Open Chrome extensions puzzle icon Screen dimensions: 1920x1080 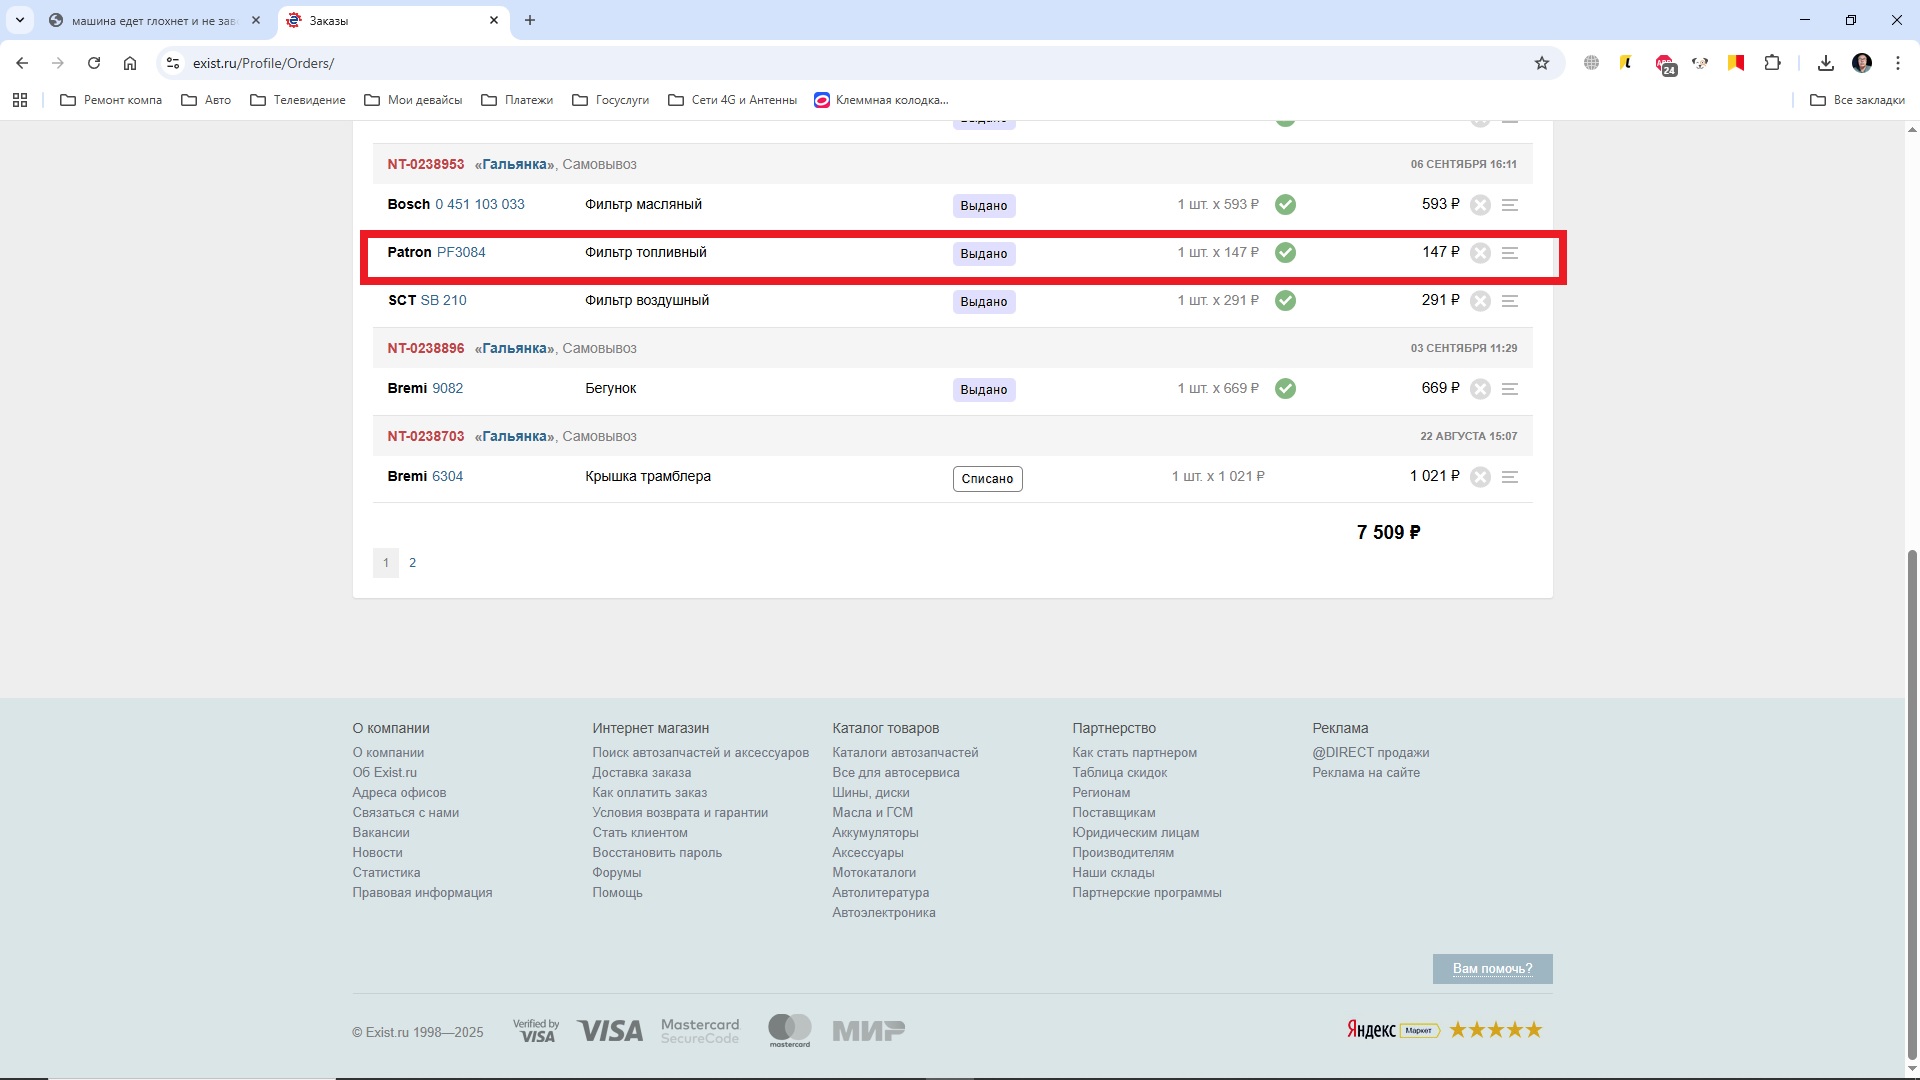tap(1772, 63)
